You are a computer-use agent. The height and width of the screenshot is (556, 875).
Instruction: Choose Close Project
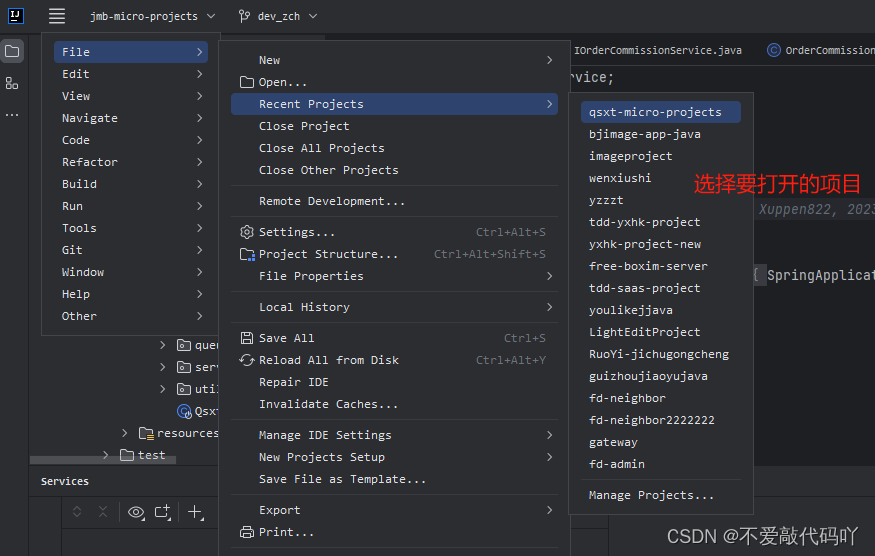(395, 126)
